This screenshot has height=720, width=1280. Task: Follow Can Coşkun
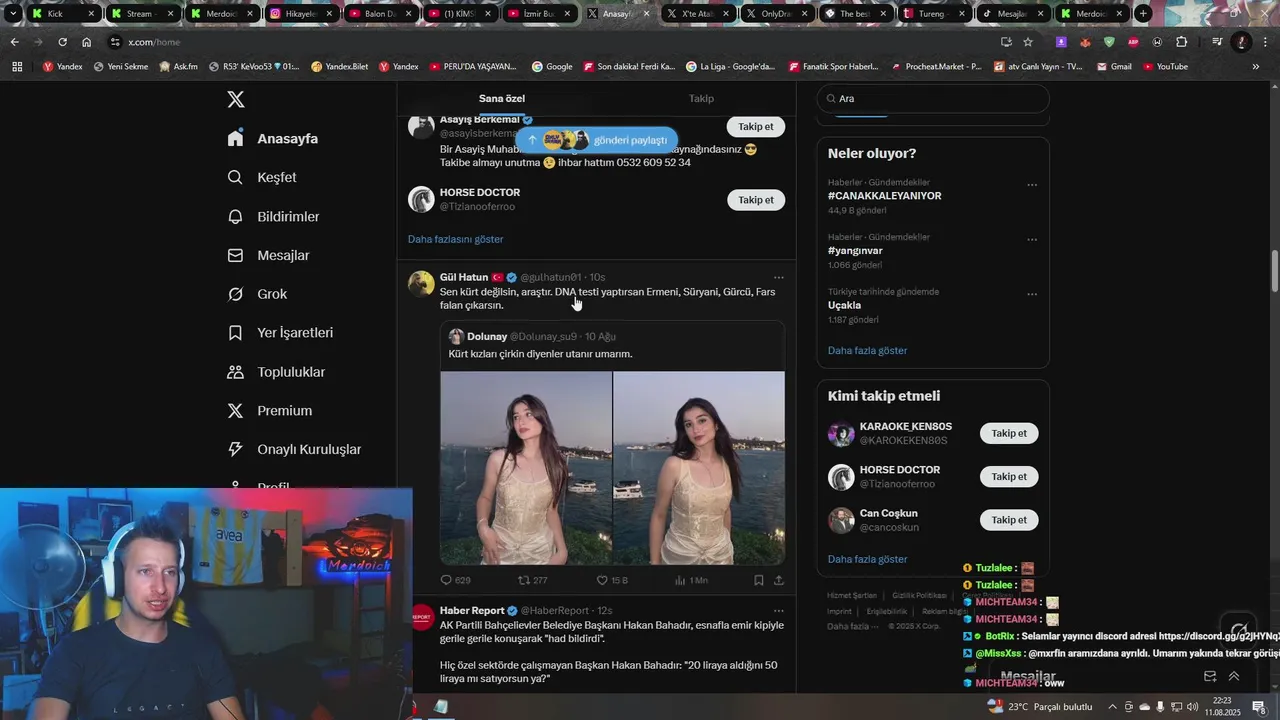(x=1009, y=520)
